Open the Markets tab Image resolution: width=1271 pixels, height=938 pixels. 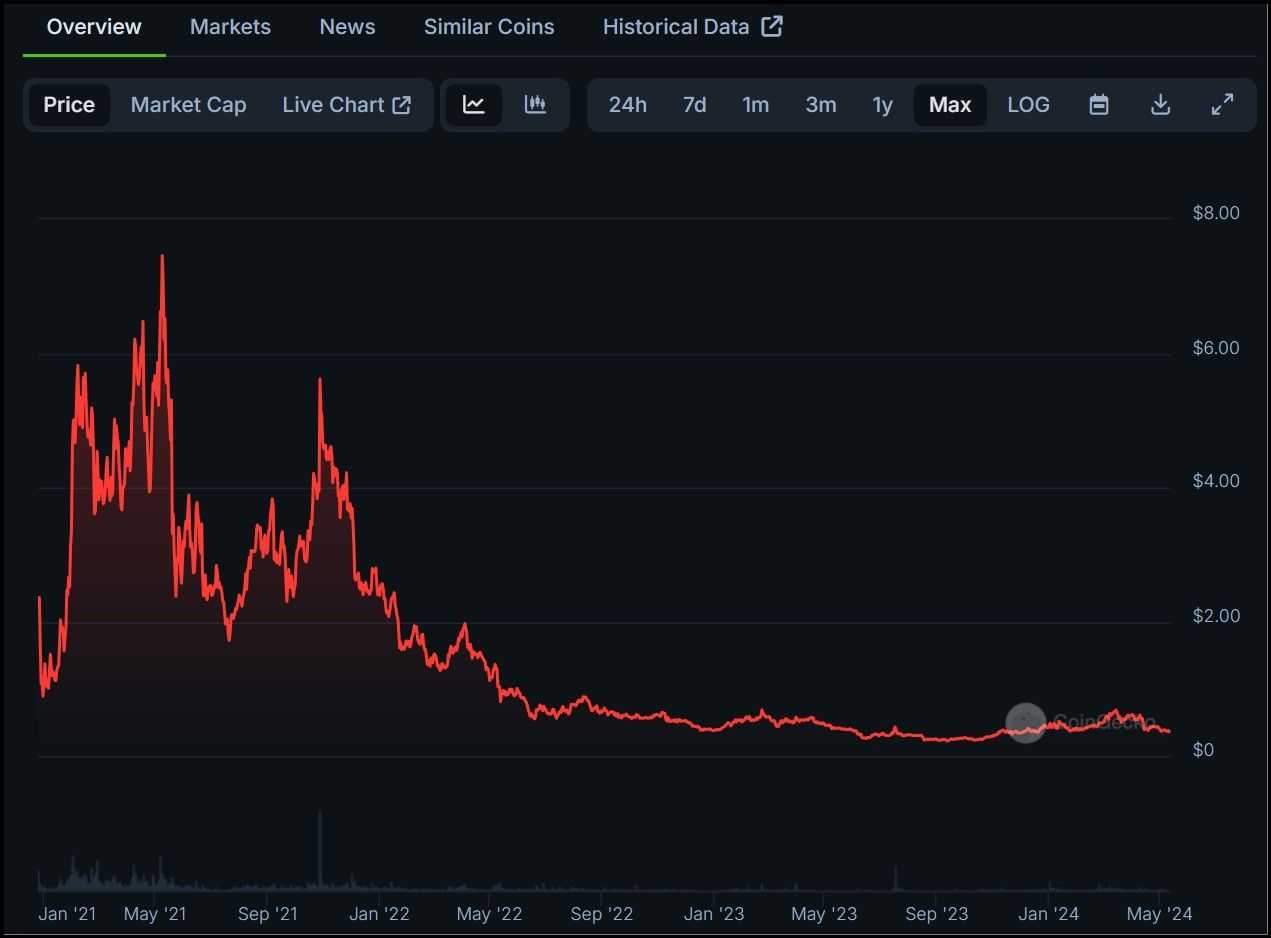point(230,27)
